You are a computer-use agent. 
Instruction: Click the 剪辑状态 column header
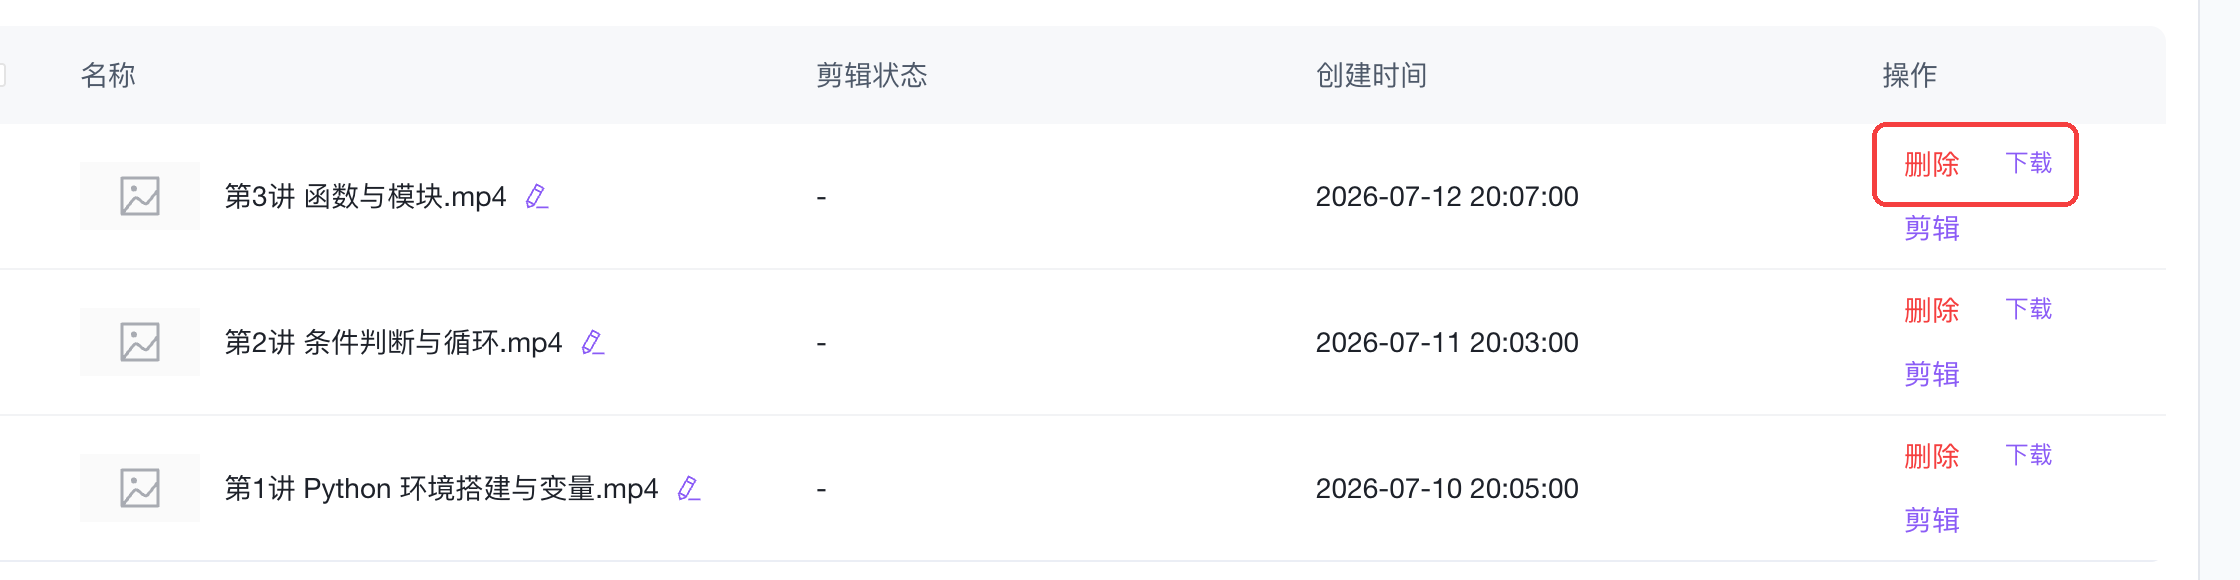tap(871, 75)
